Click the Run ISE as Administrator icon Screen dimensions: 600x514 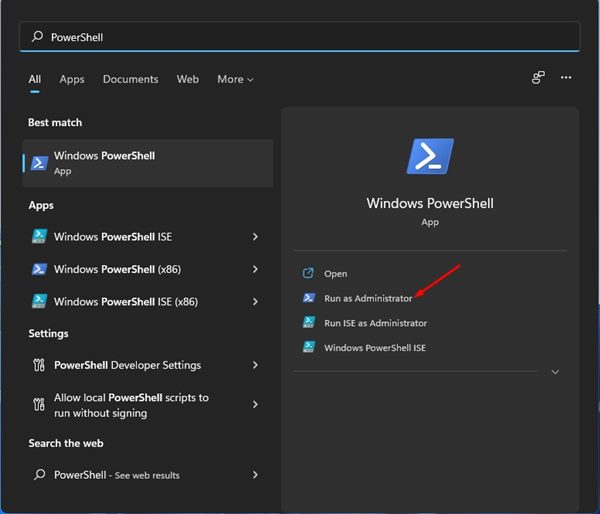click(309, 322)
